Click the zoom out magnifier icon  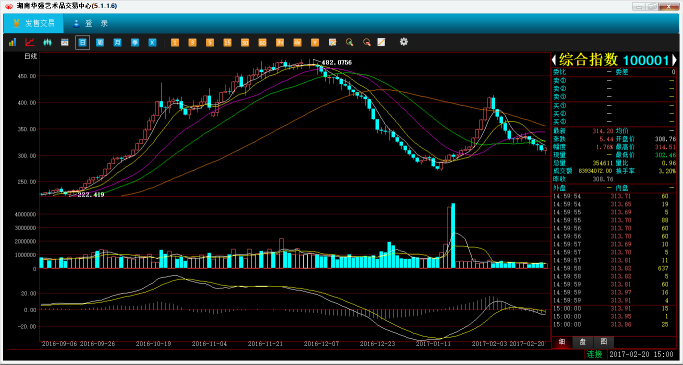[x=367, y=42]
